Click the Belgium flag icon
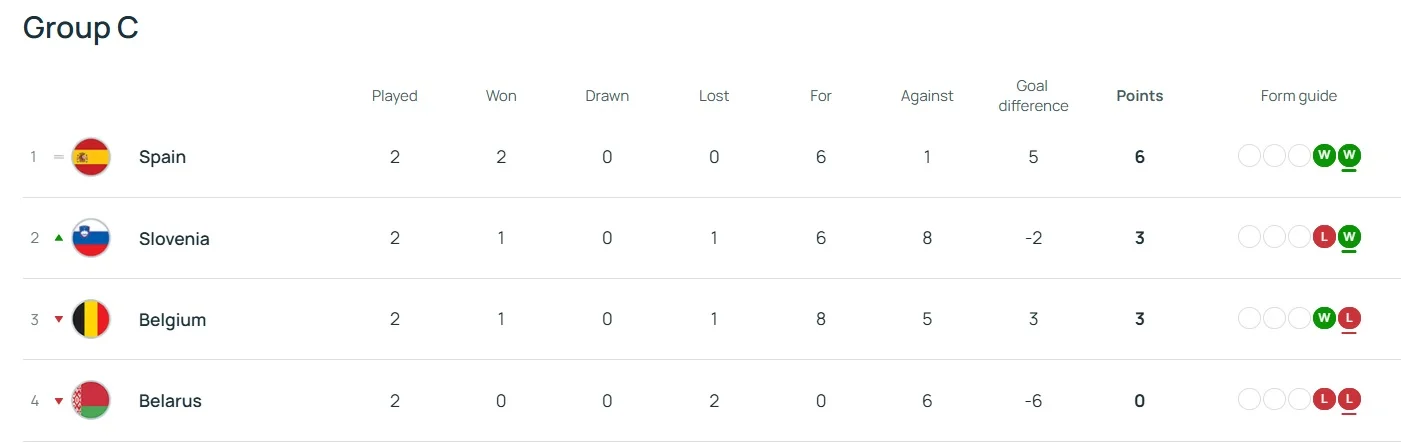This screenshot has width=1401, height=443. coord(90,320)
